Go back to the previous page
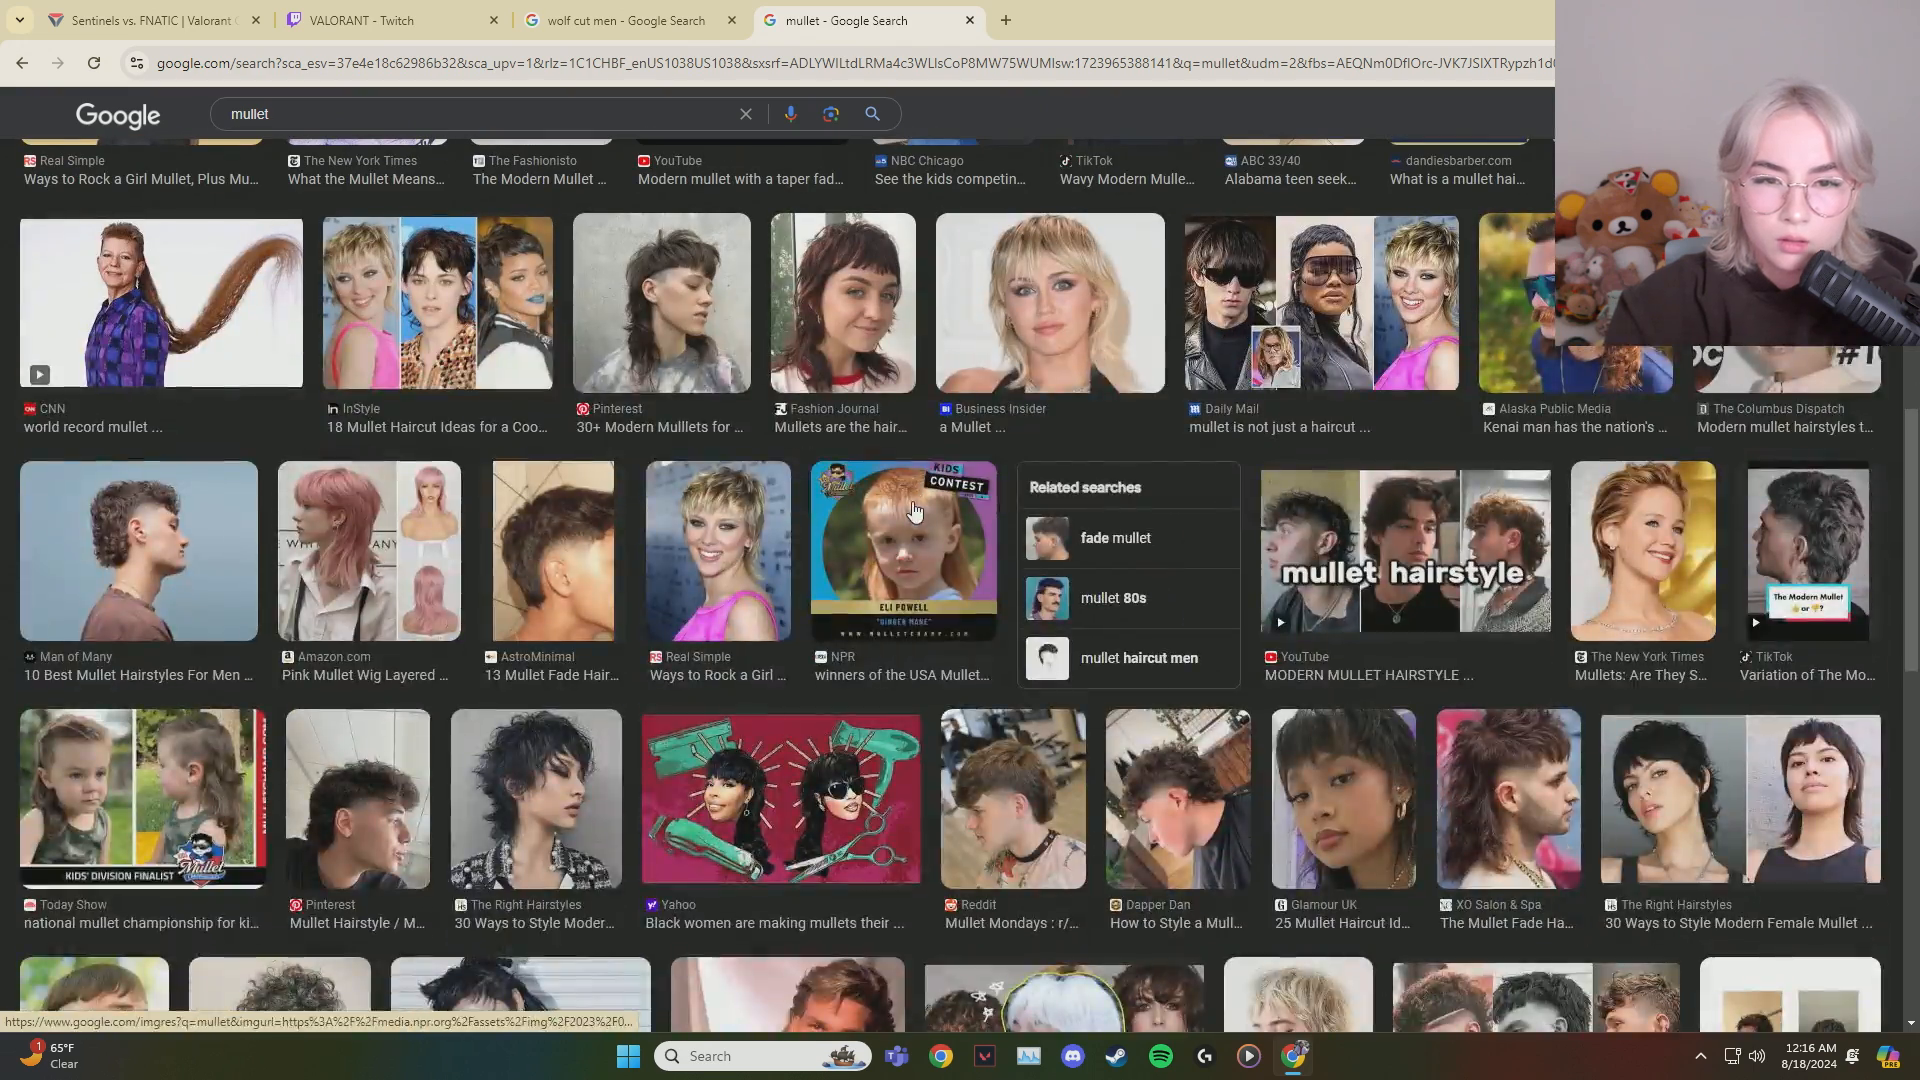Screen dimensions: 1920x1080 coord(22,63)
